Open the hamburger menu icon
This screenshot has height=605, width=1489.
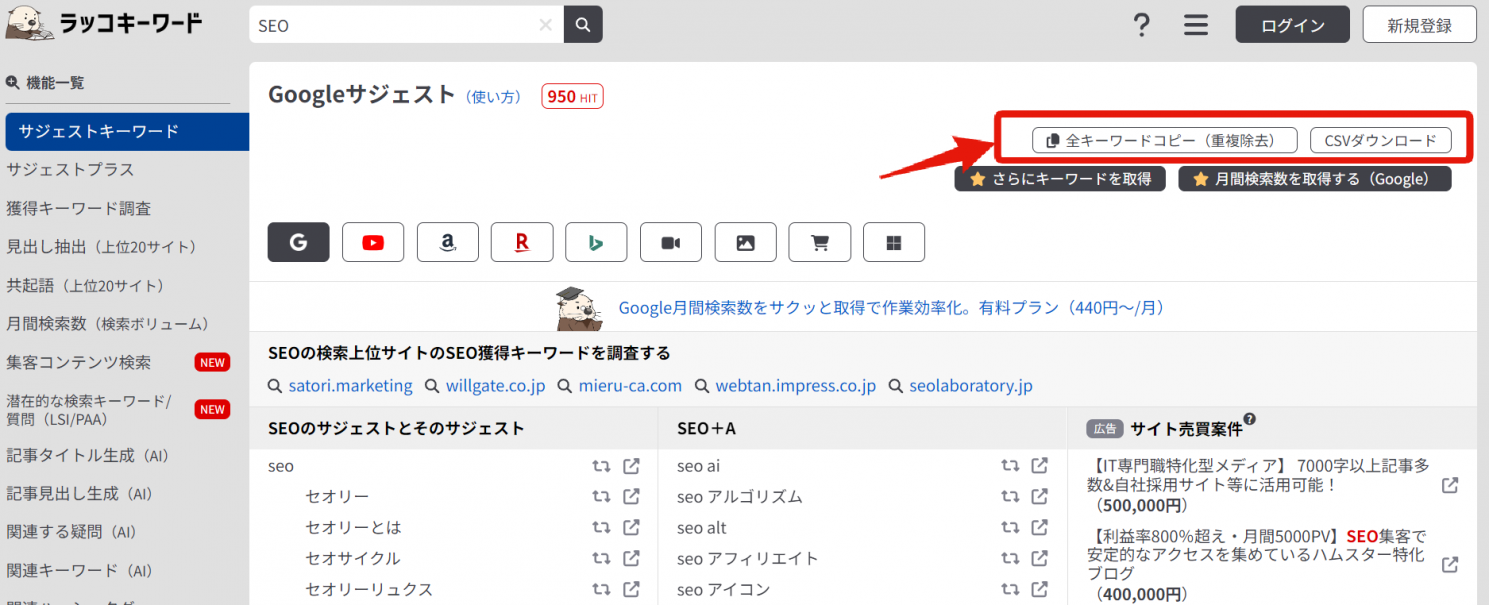pos(1195,24)
